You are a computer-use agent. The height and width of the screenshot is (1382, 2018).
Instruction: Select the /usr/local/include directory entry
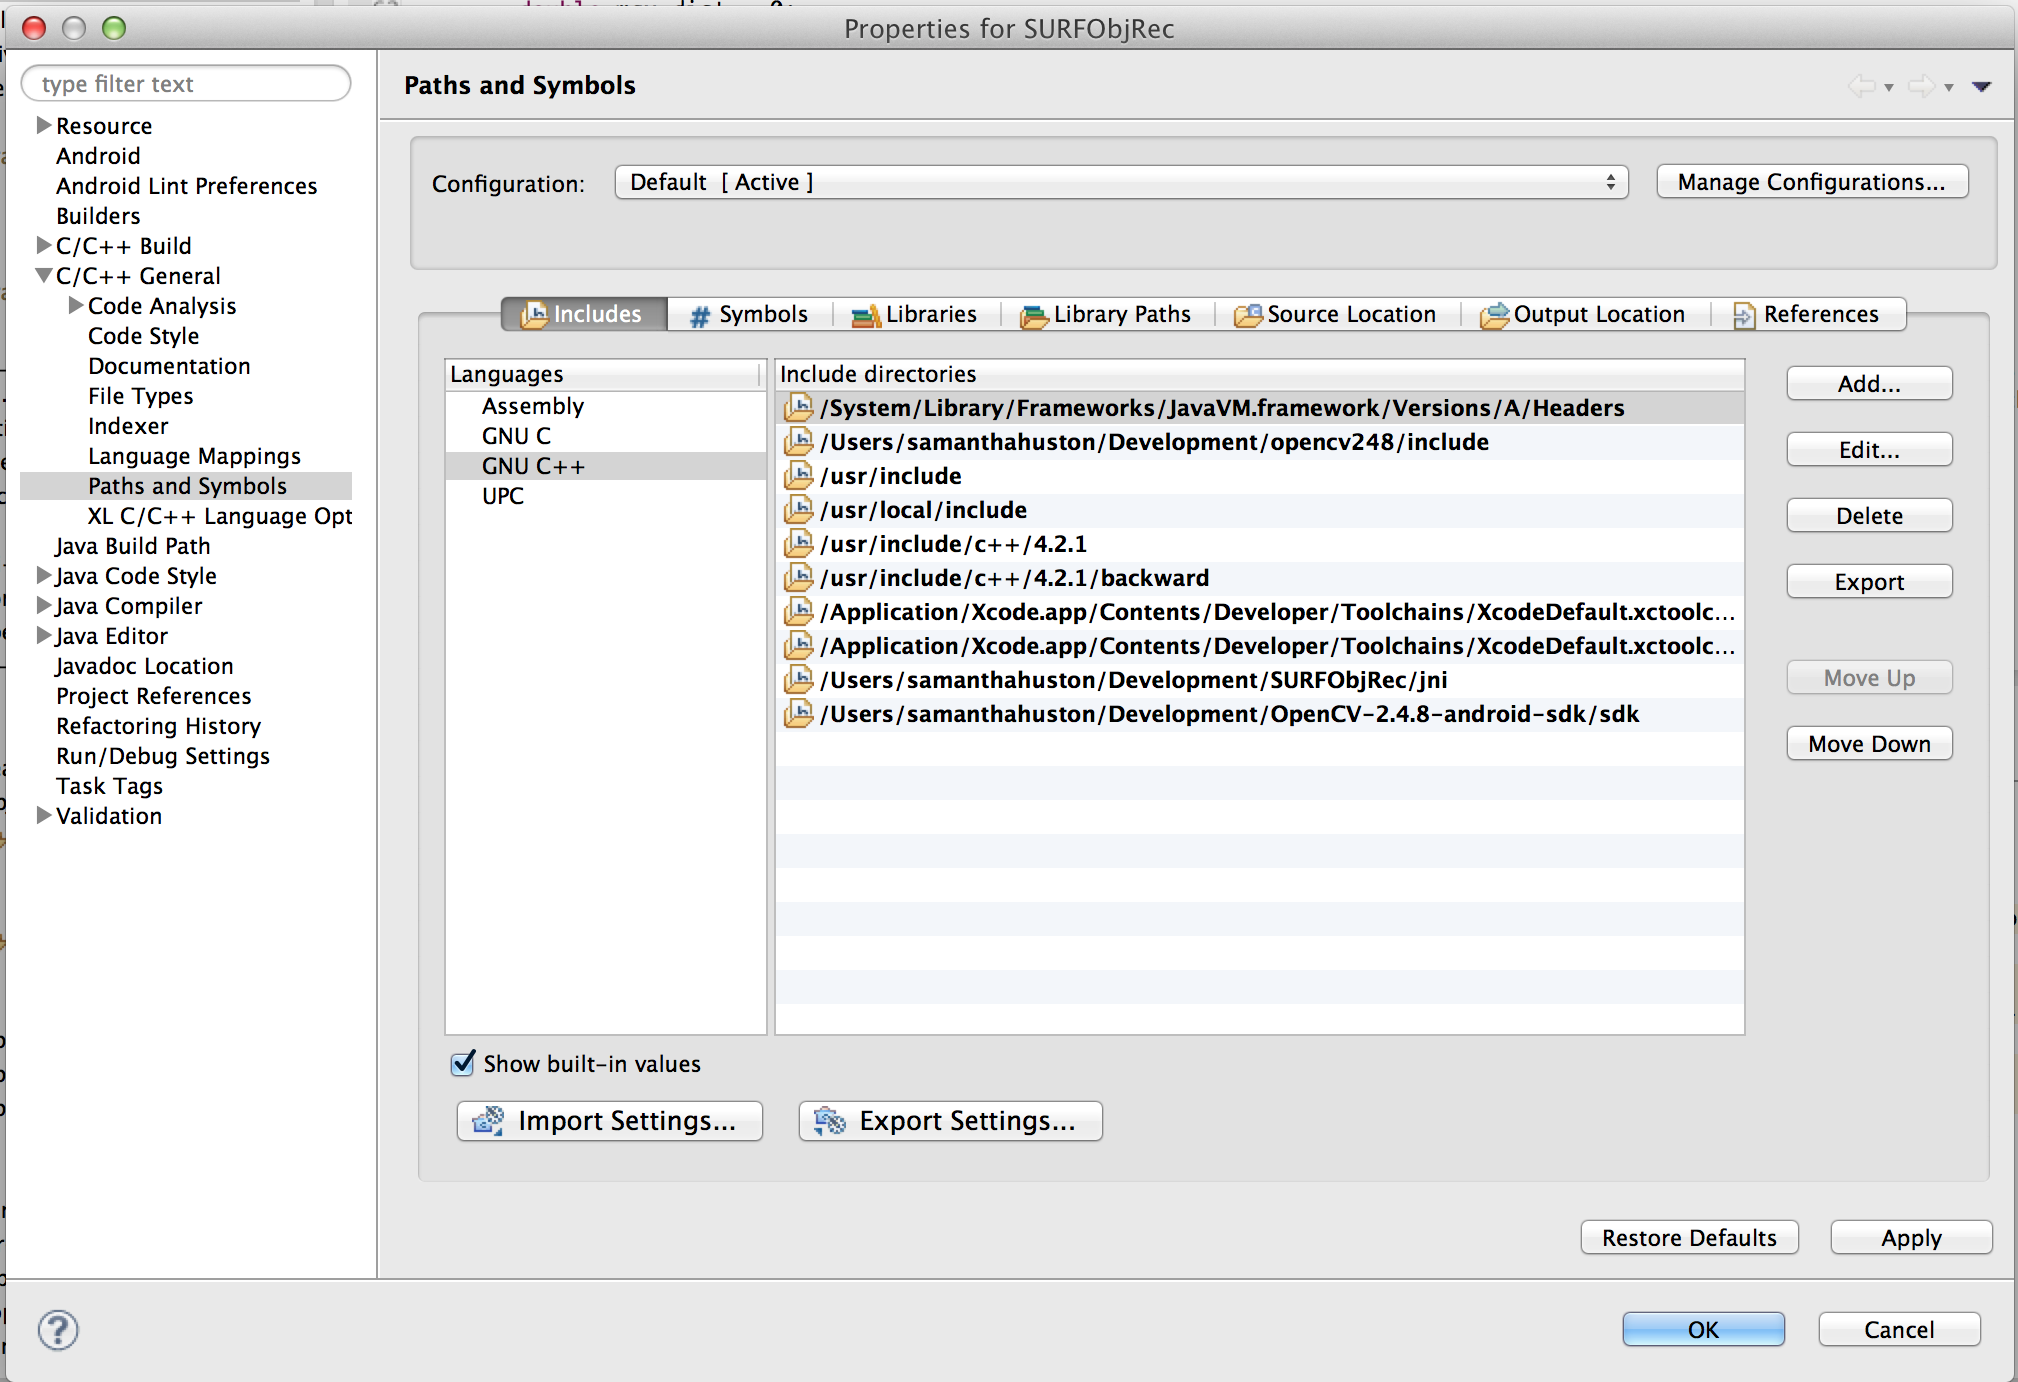(x=1260, y=510)
